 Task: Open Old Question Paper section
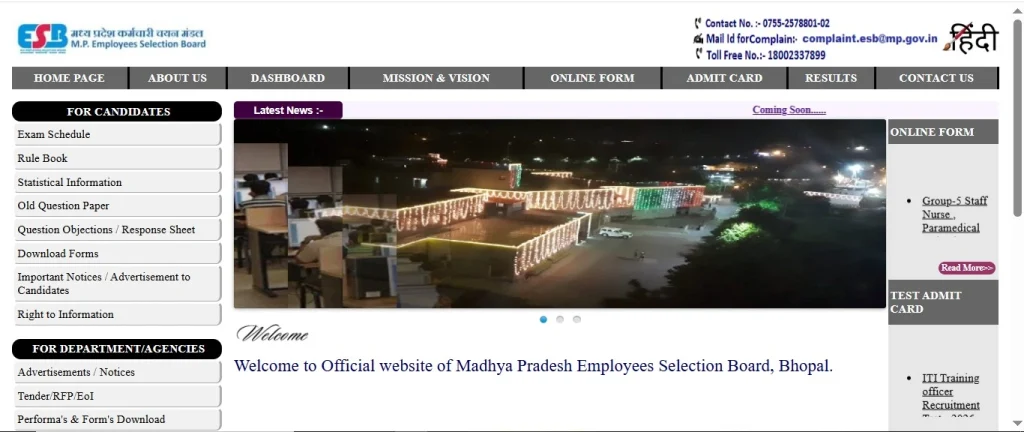click(x=116, y=206)
